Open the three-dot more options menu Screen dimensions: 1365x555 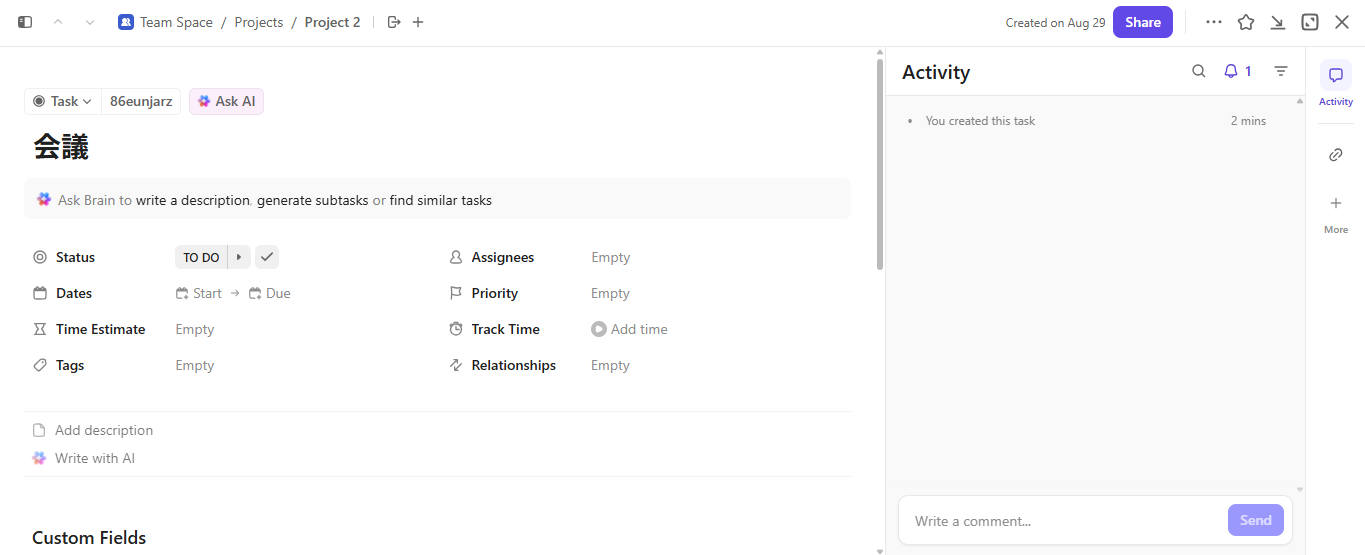[x=1214, y=22]
